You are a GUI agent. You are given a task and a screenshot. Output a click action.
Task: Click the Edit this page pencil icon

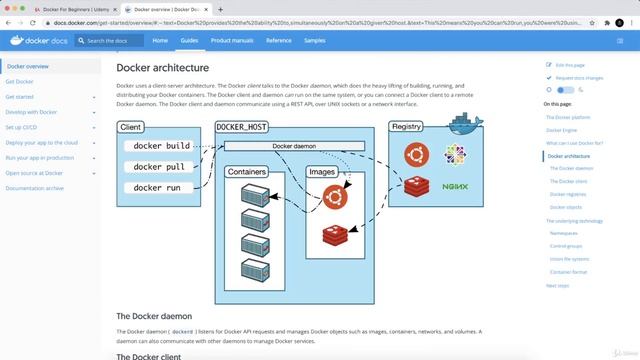549,65
